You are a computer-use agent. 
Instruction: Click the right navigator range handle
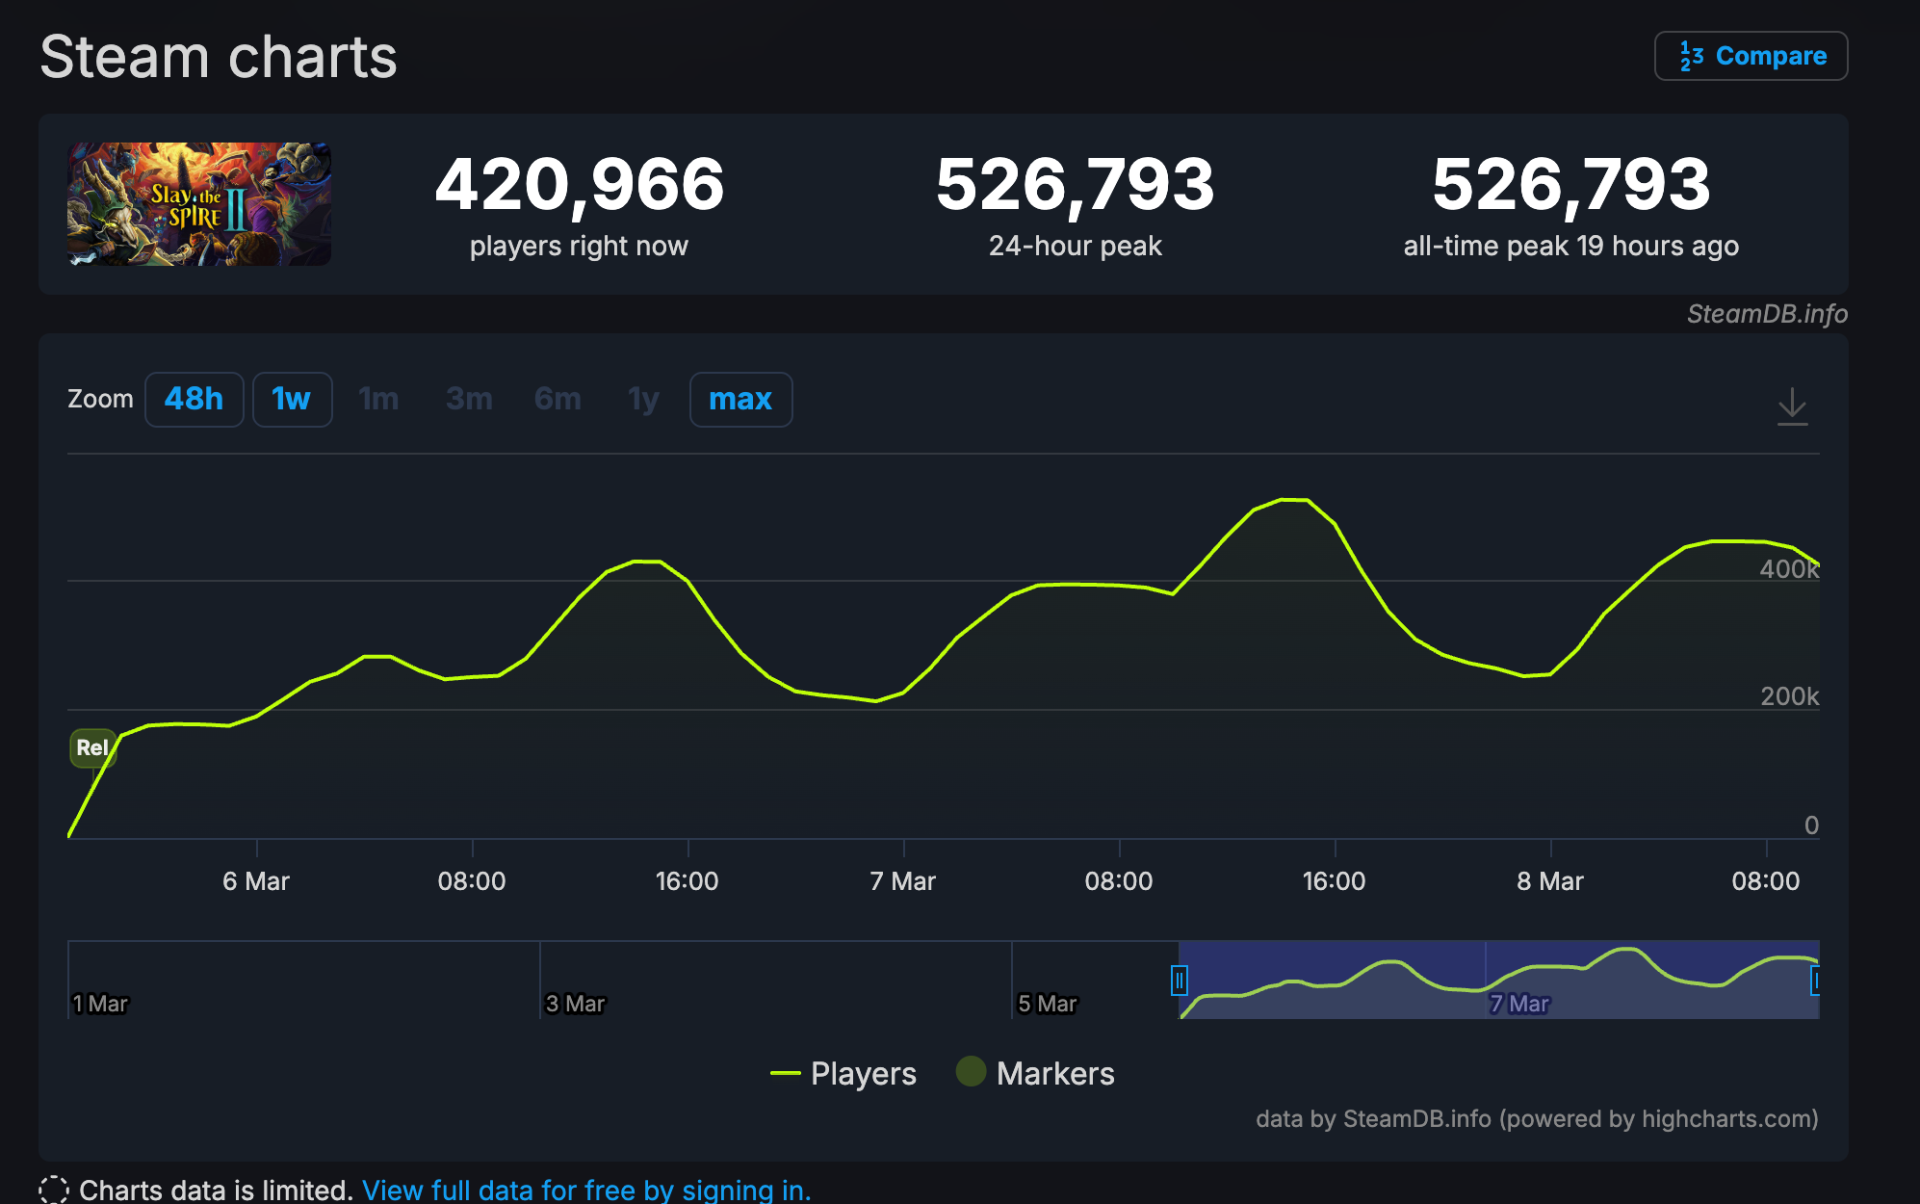pyautogui.click(x=1815, y=980)
